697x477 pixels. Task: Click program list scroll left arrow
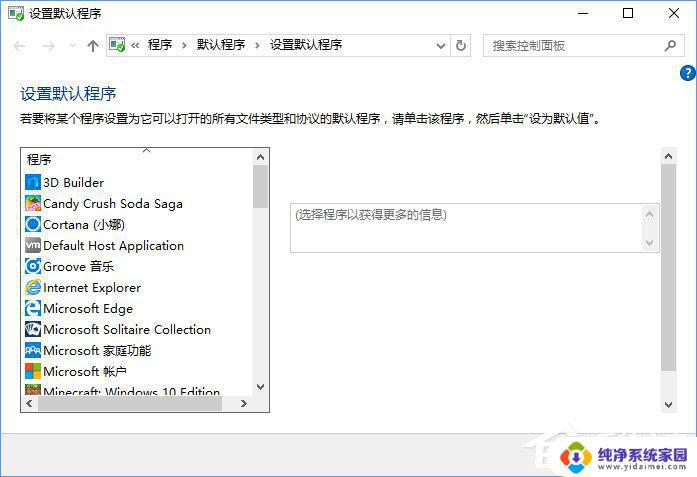tap(29, 404)
